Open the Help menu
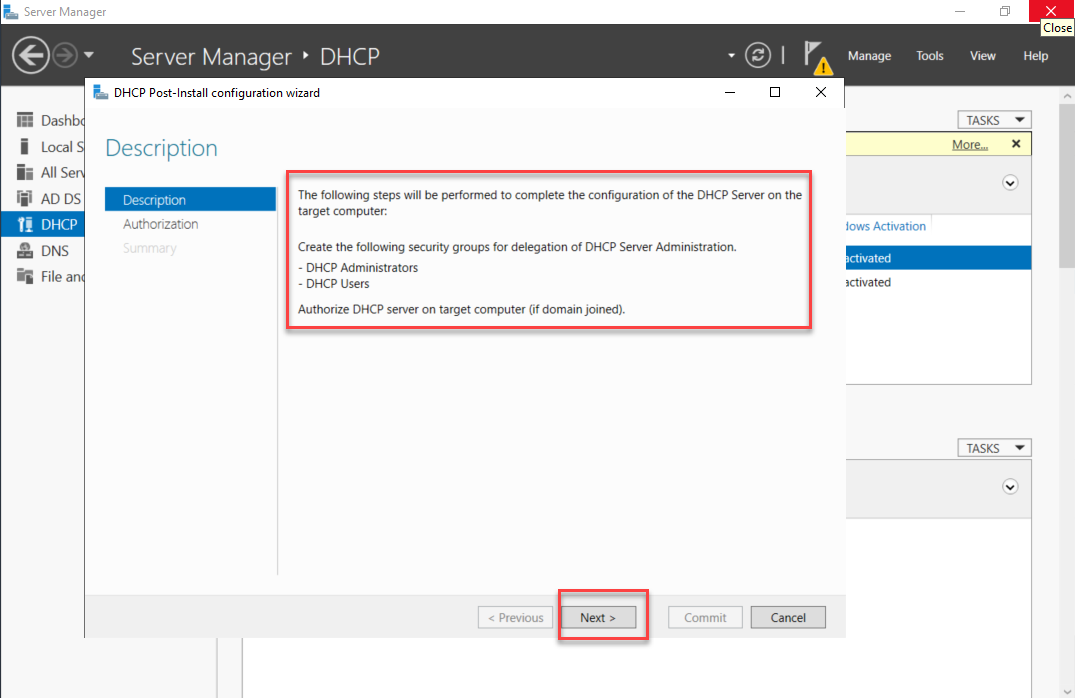Image resolution: width=1075 pixels, height=698 pixels. click(1035, 56)
